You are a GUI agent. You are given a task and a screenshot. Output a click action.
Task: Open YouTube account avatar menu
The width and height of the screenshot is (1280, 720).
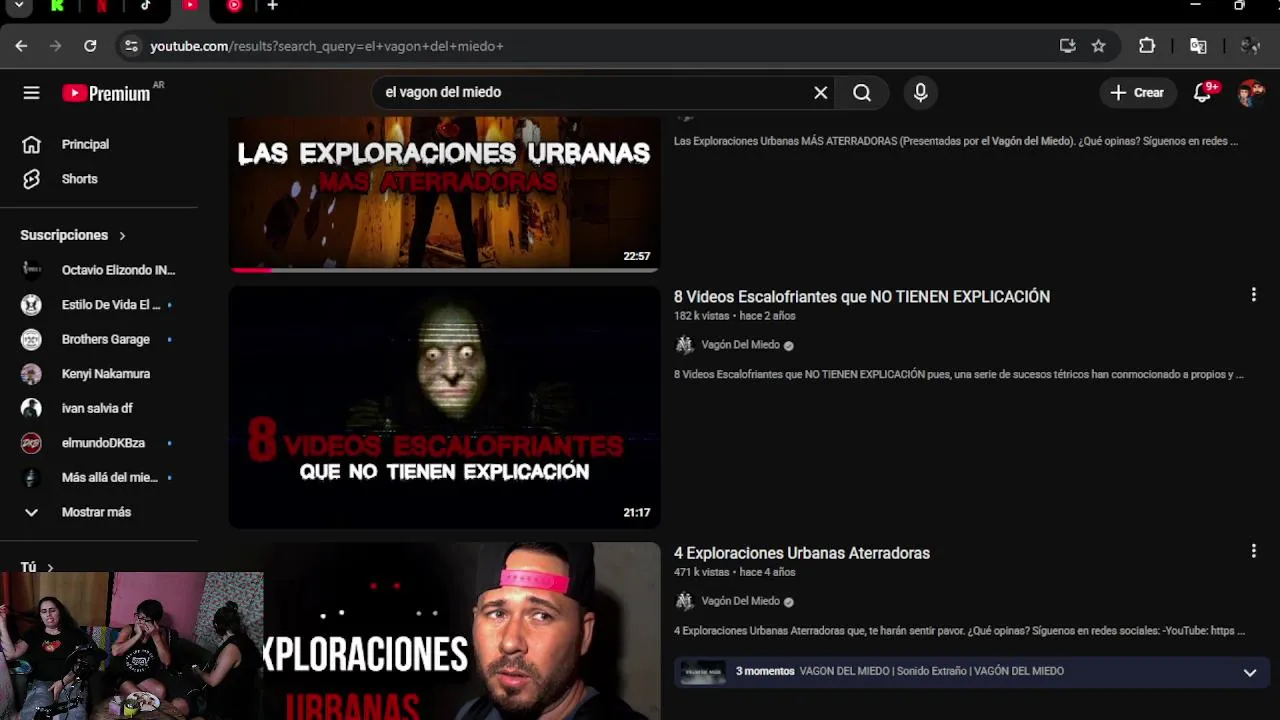pyautogui.click(x=1250, y=93)
